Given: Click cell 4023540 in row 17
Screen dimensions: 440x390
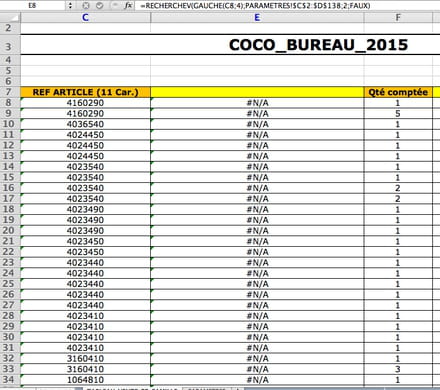Looking at the screenshot, I should [85, 199].
